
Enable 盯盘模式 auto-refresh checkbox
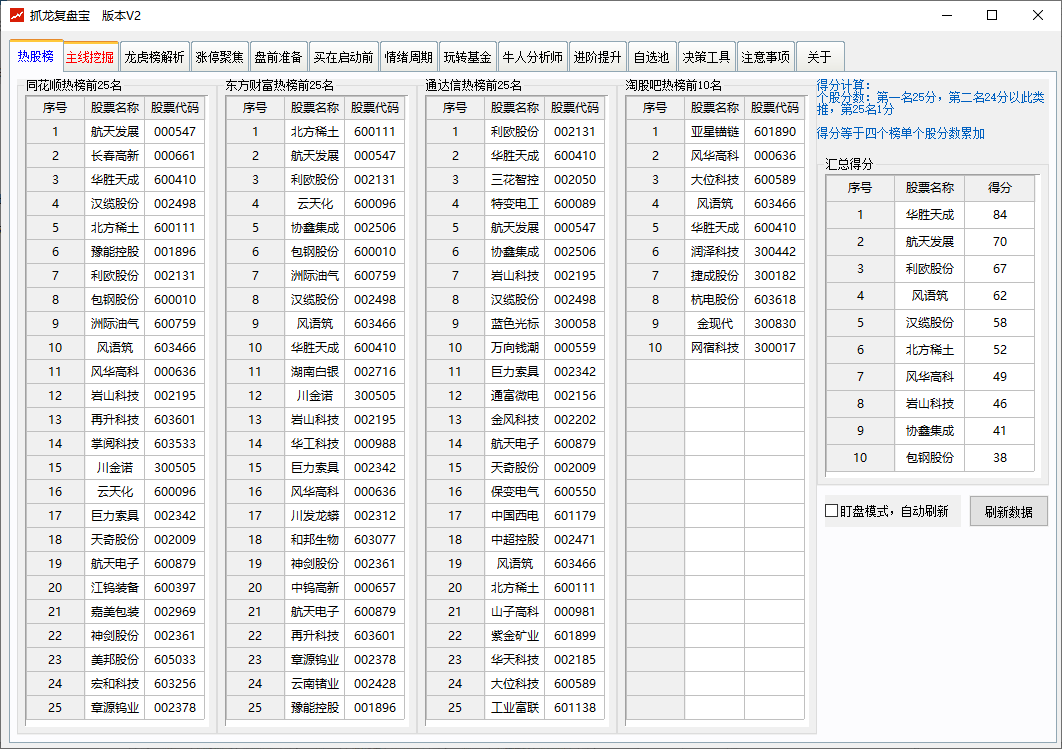832,511
